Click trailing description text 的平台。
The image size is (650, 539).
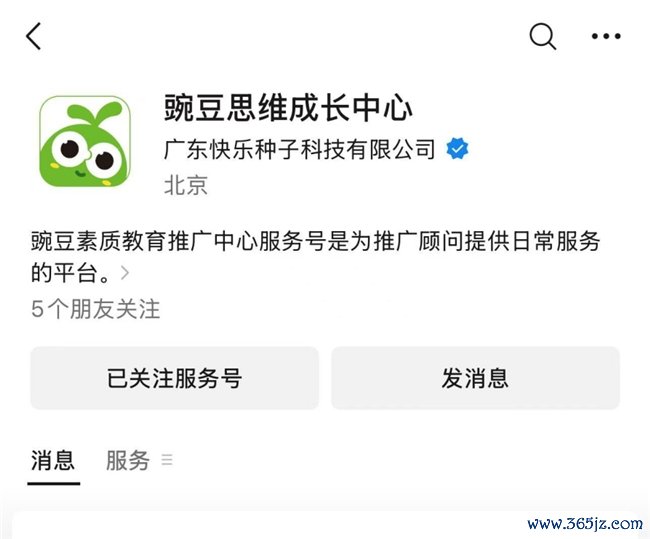[70, 273]
